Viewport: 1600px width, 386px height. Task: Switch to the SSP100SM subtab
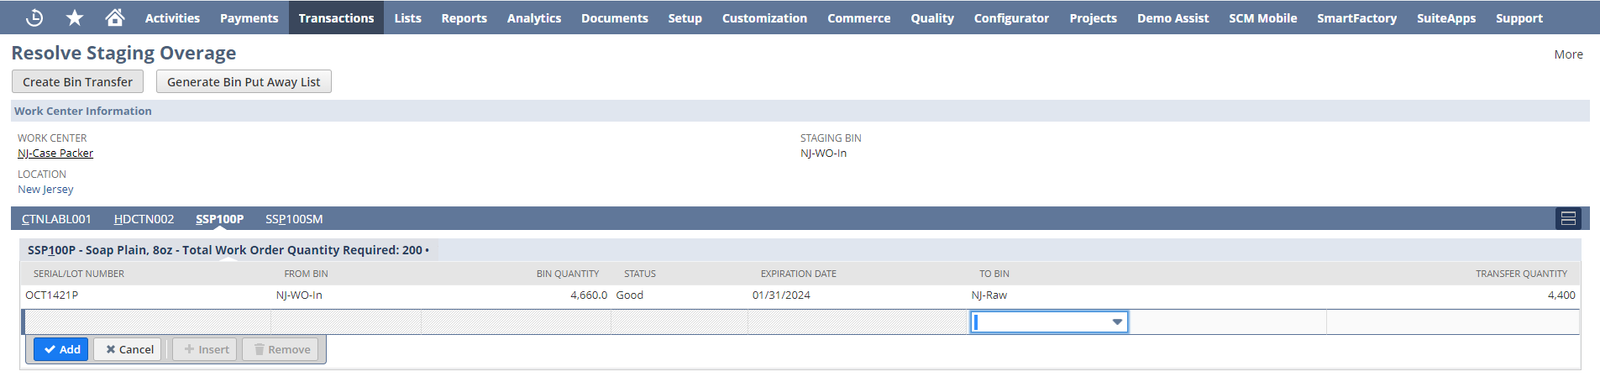coord(294,219)
